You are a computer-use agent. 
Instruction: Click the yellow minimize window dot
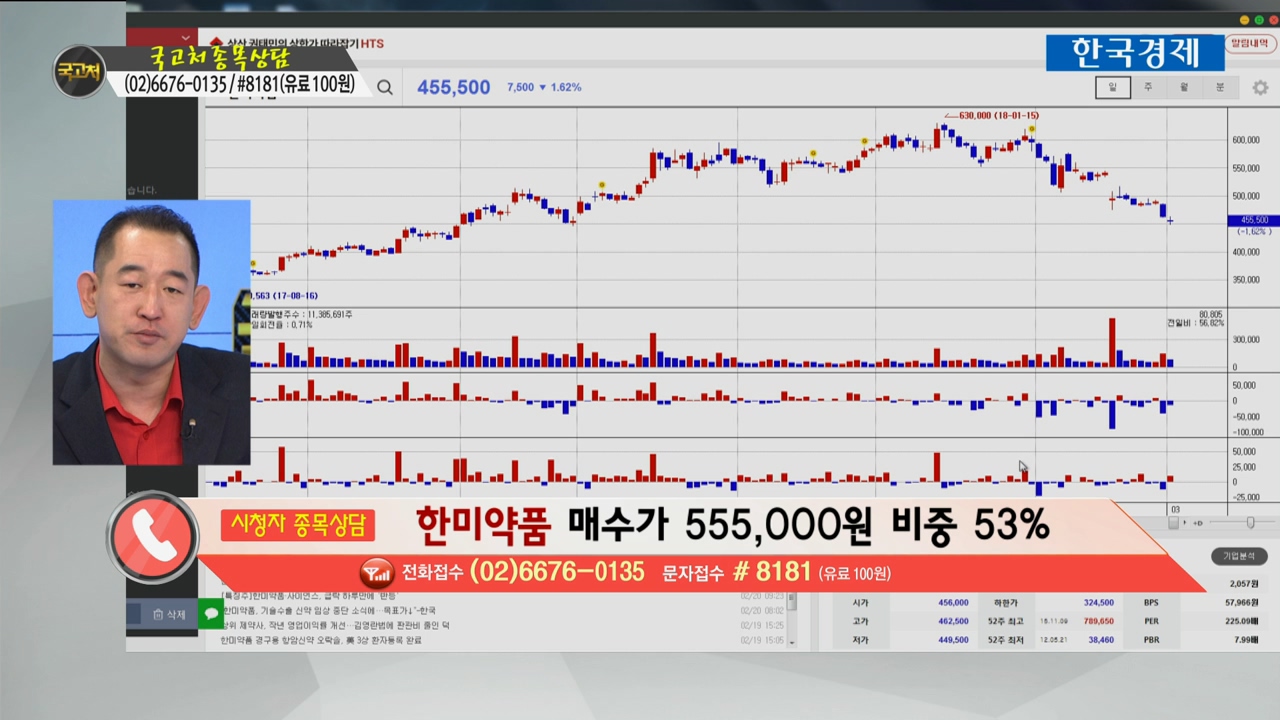pos(1245,20)
